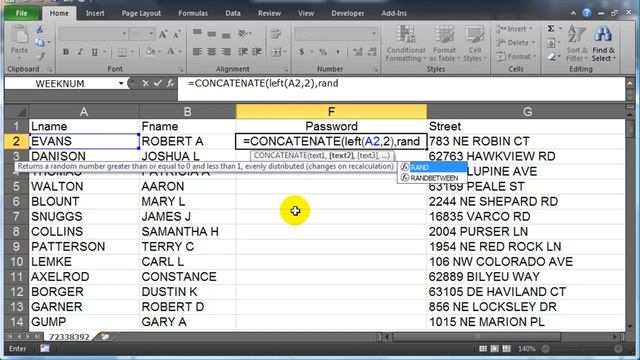Toggle Align Text Right

(226, 52)
